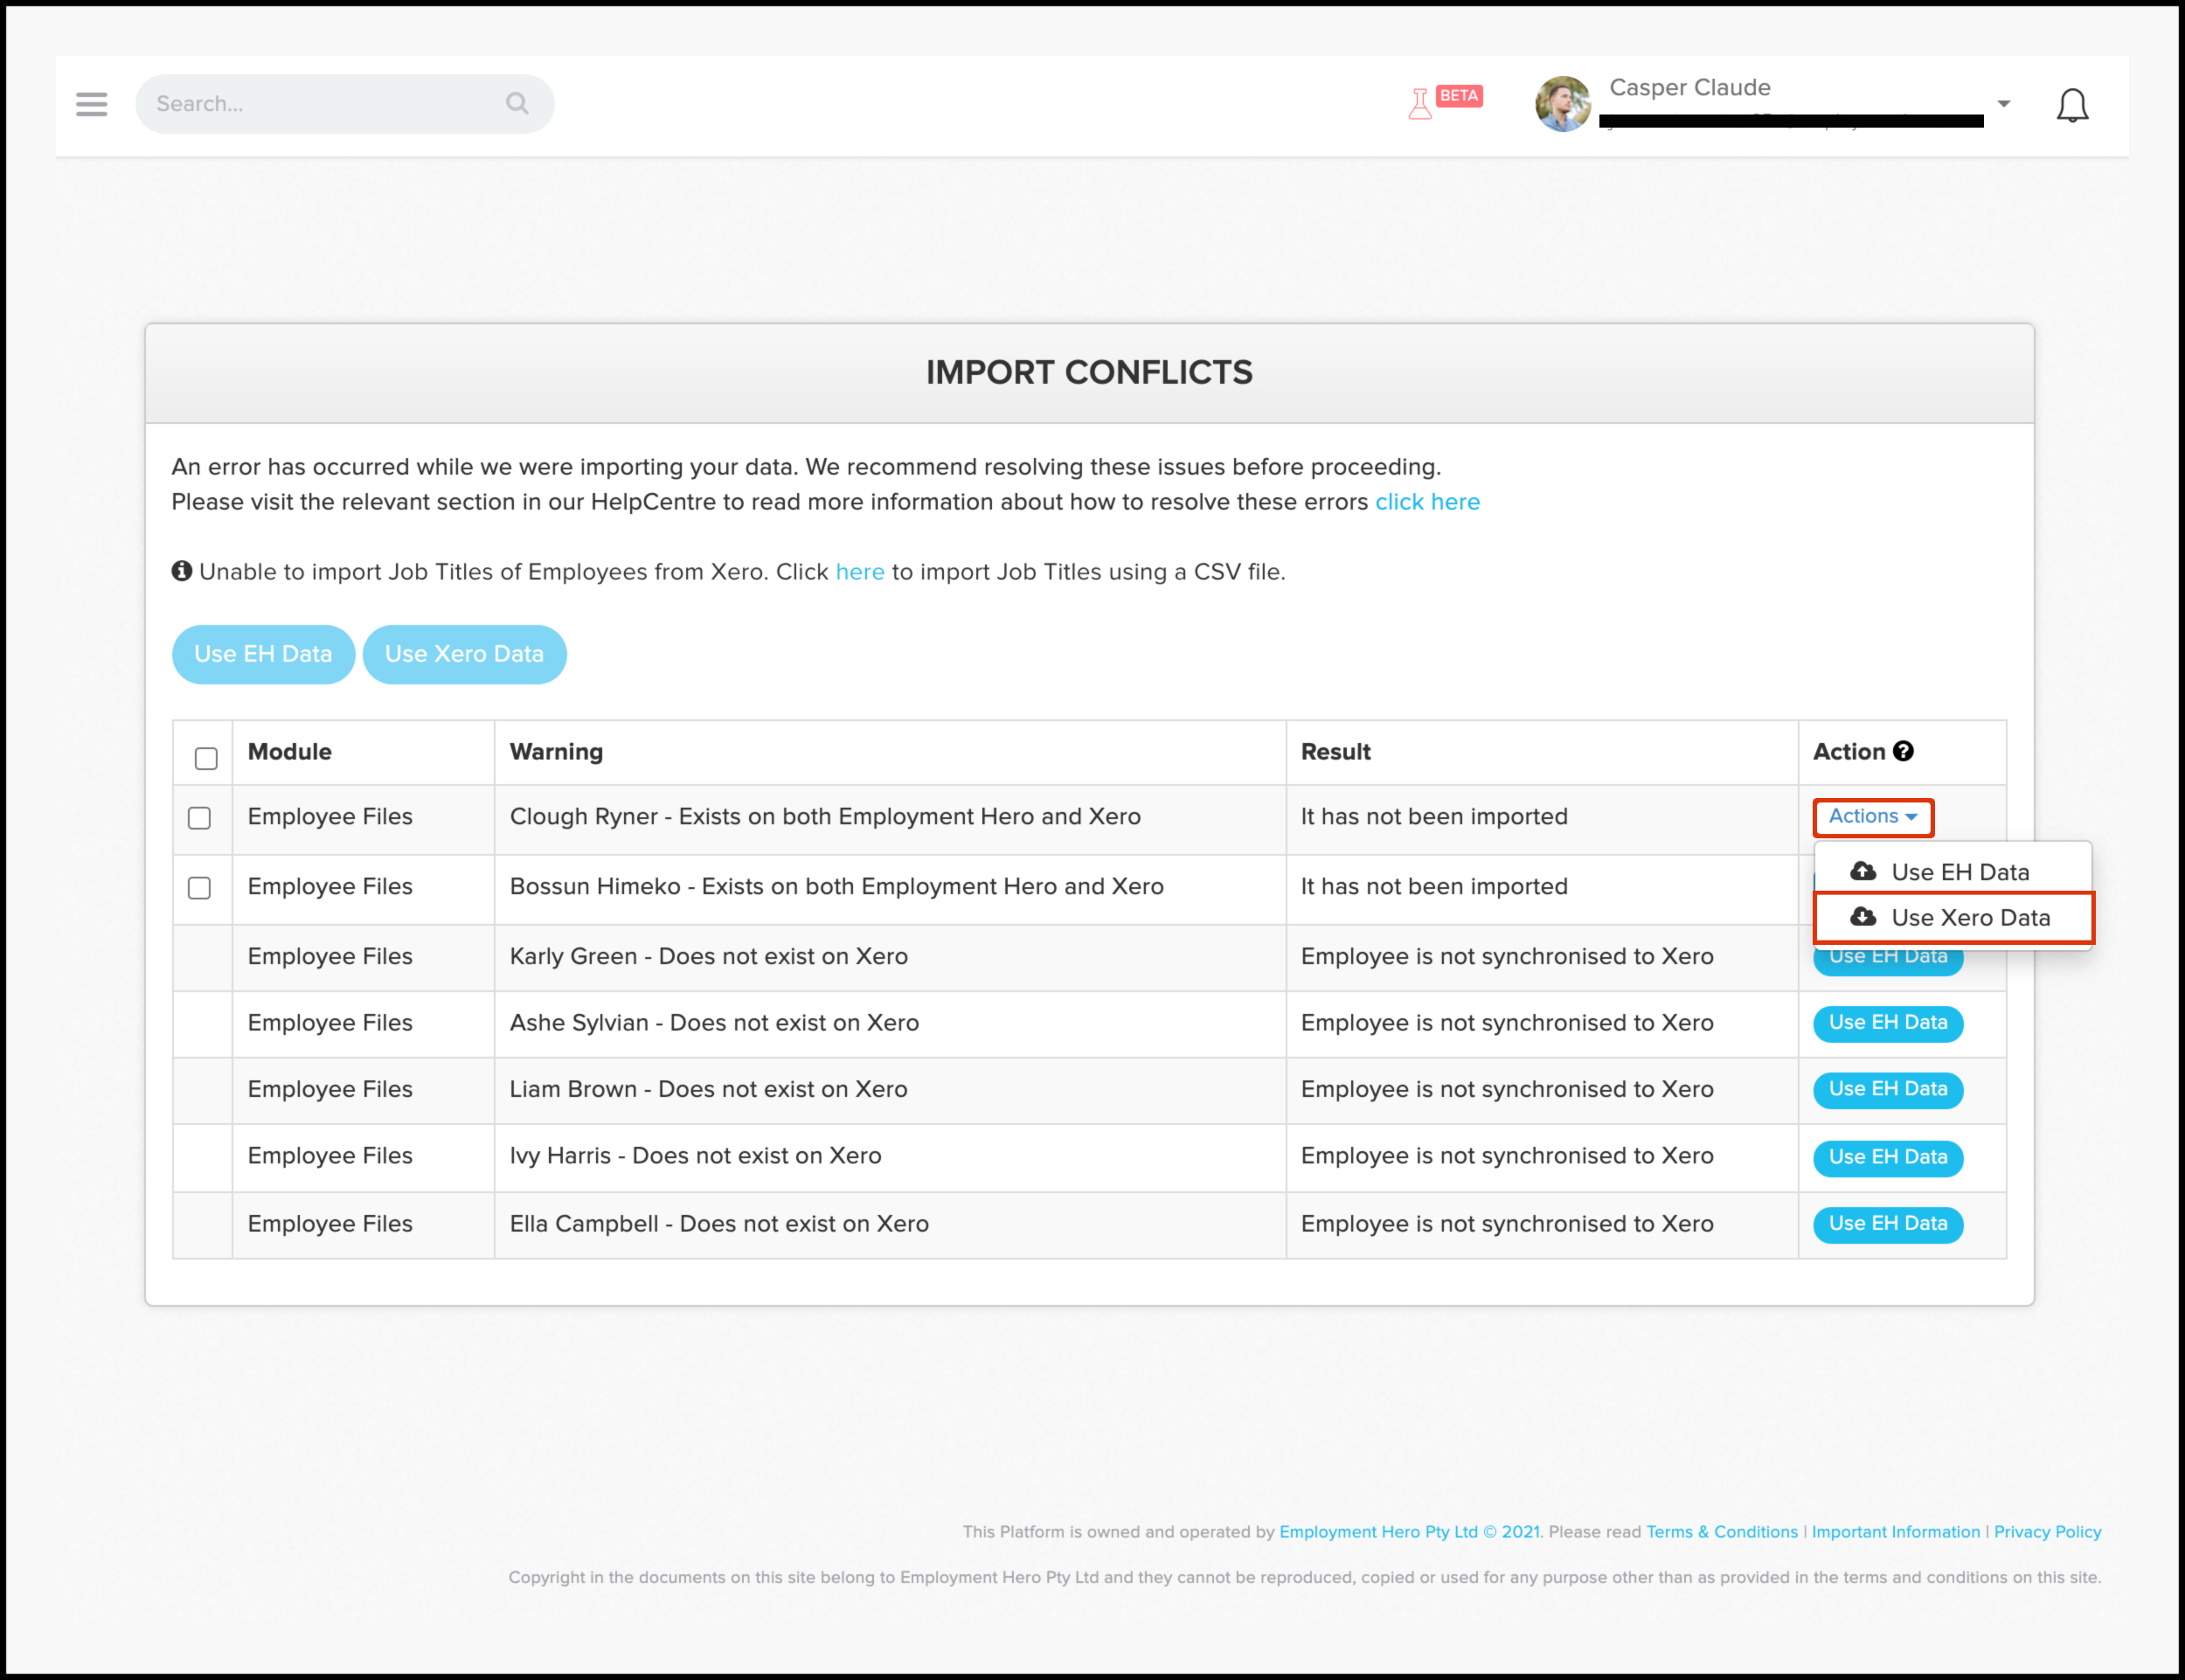Click Casper Claude's profile avatar
The height and width of the screenshot is (1680, 2185).
1563,104
